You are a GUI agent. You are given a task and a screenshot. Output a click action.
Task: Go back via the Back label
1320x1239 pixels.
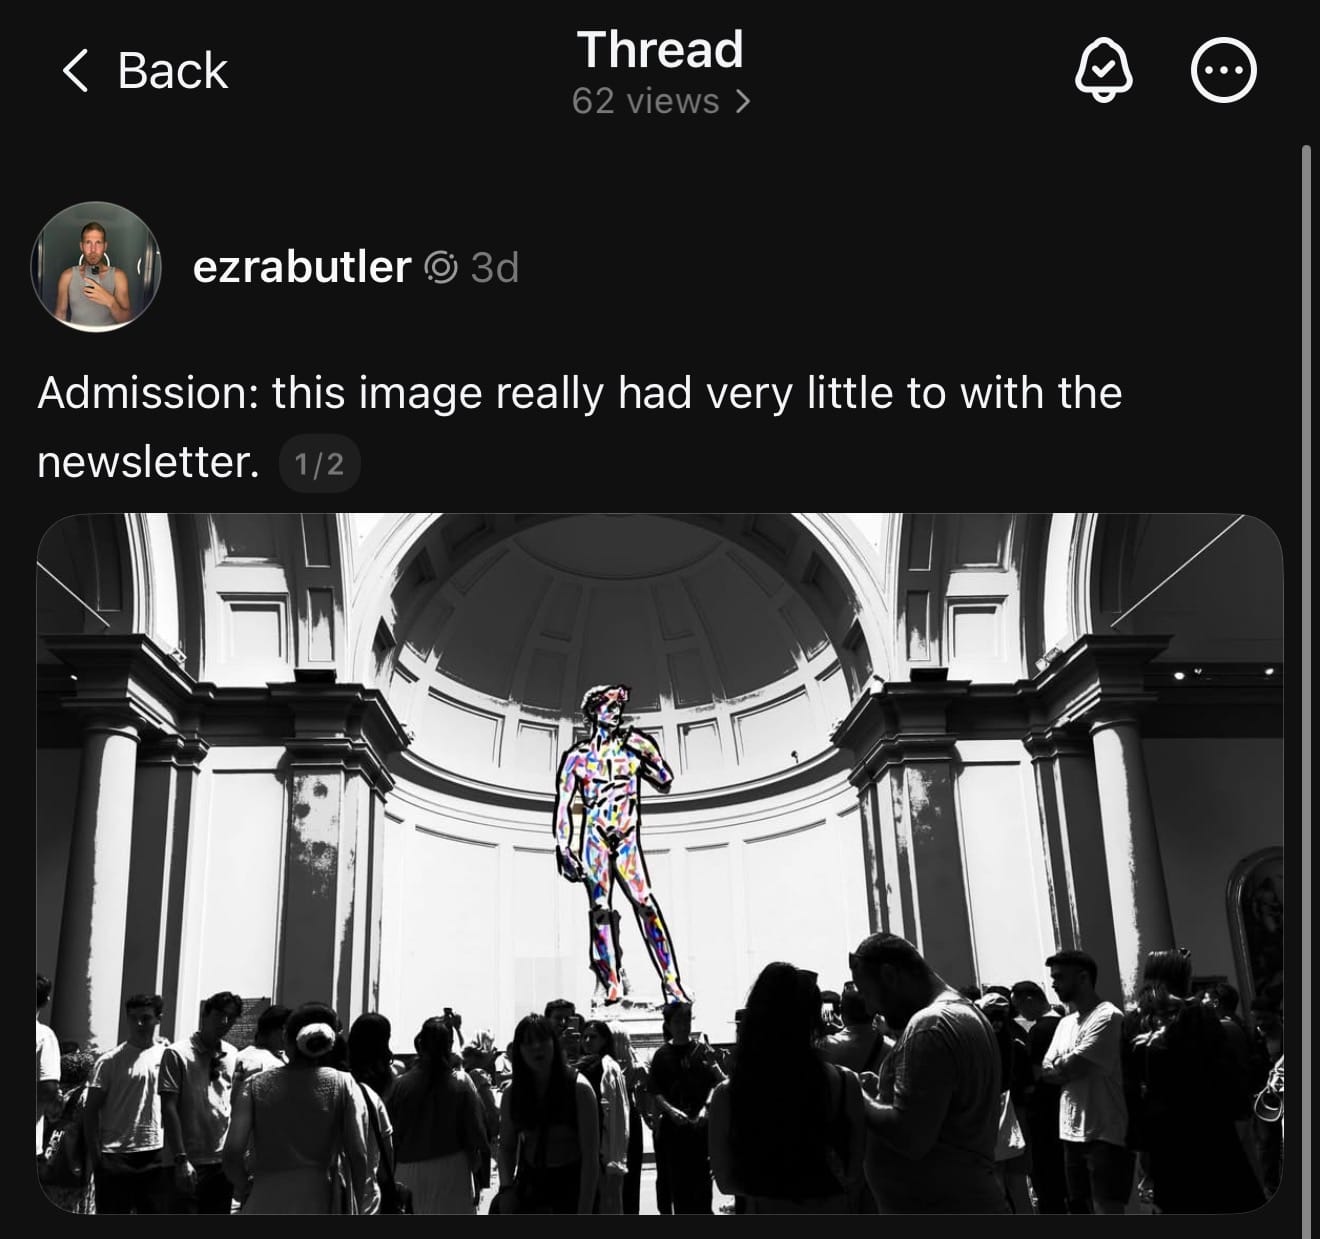pyautogui.click(x=172, y=71)
